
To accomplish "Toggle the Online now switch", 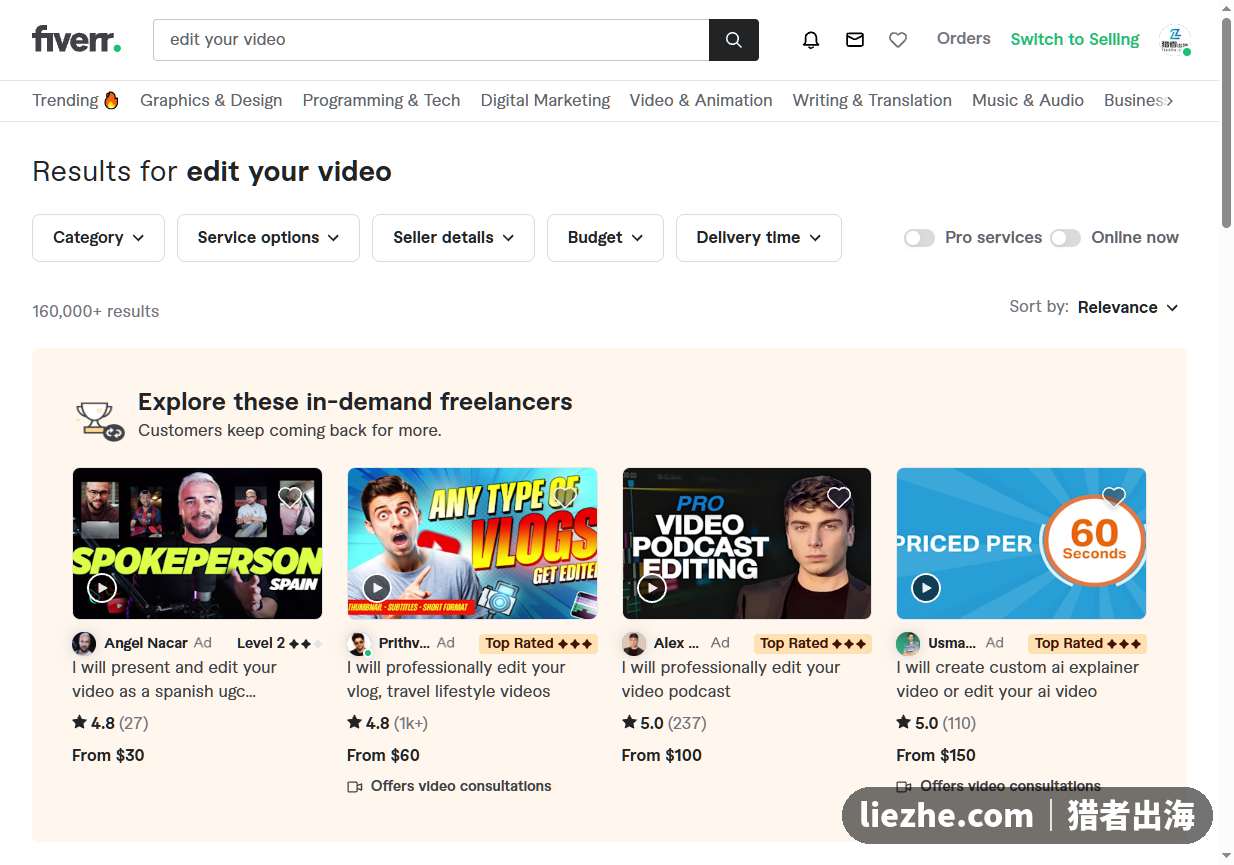I will [1065, 238].
